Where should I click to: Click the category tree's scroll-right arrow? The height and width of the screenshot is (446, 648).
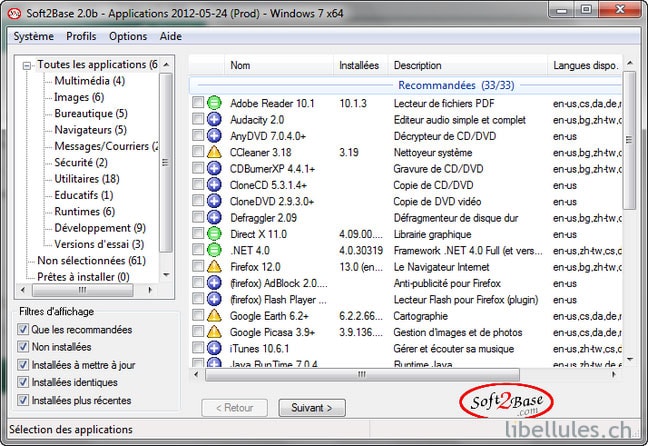tap(150, 290)
